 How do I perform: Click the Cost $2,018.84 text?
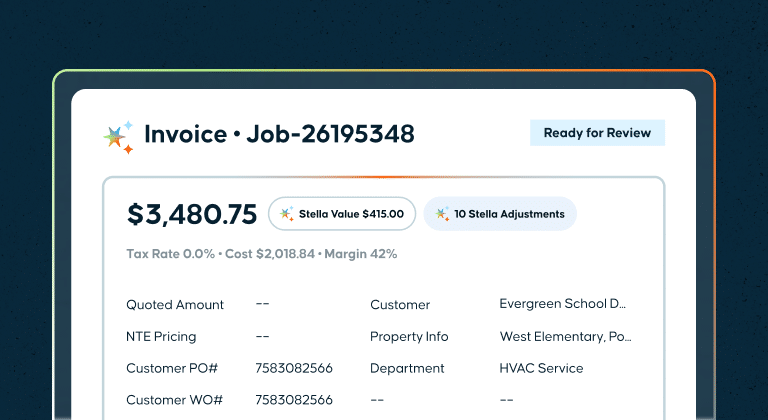point(270,254)
